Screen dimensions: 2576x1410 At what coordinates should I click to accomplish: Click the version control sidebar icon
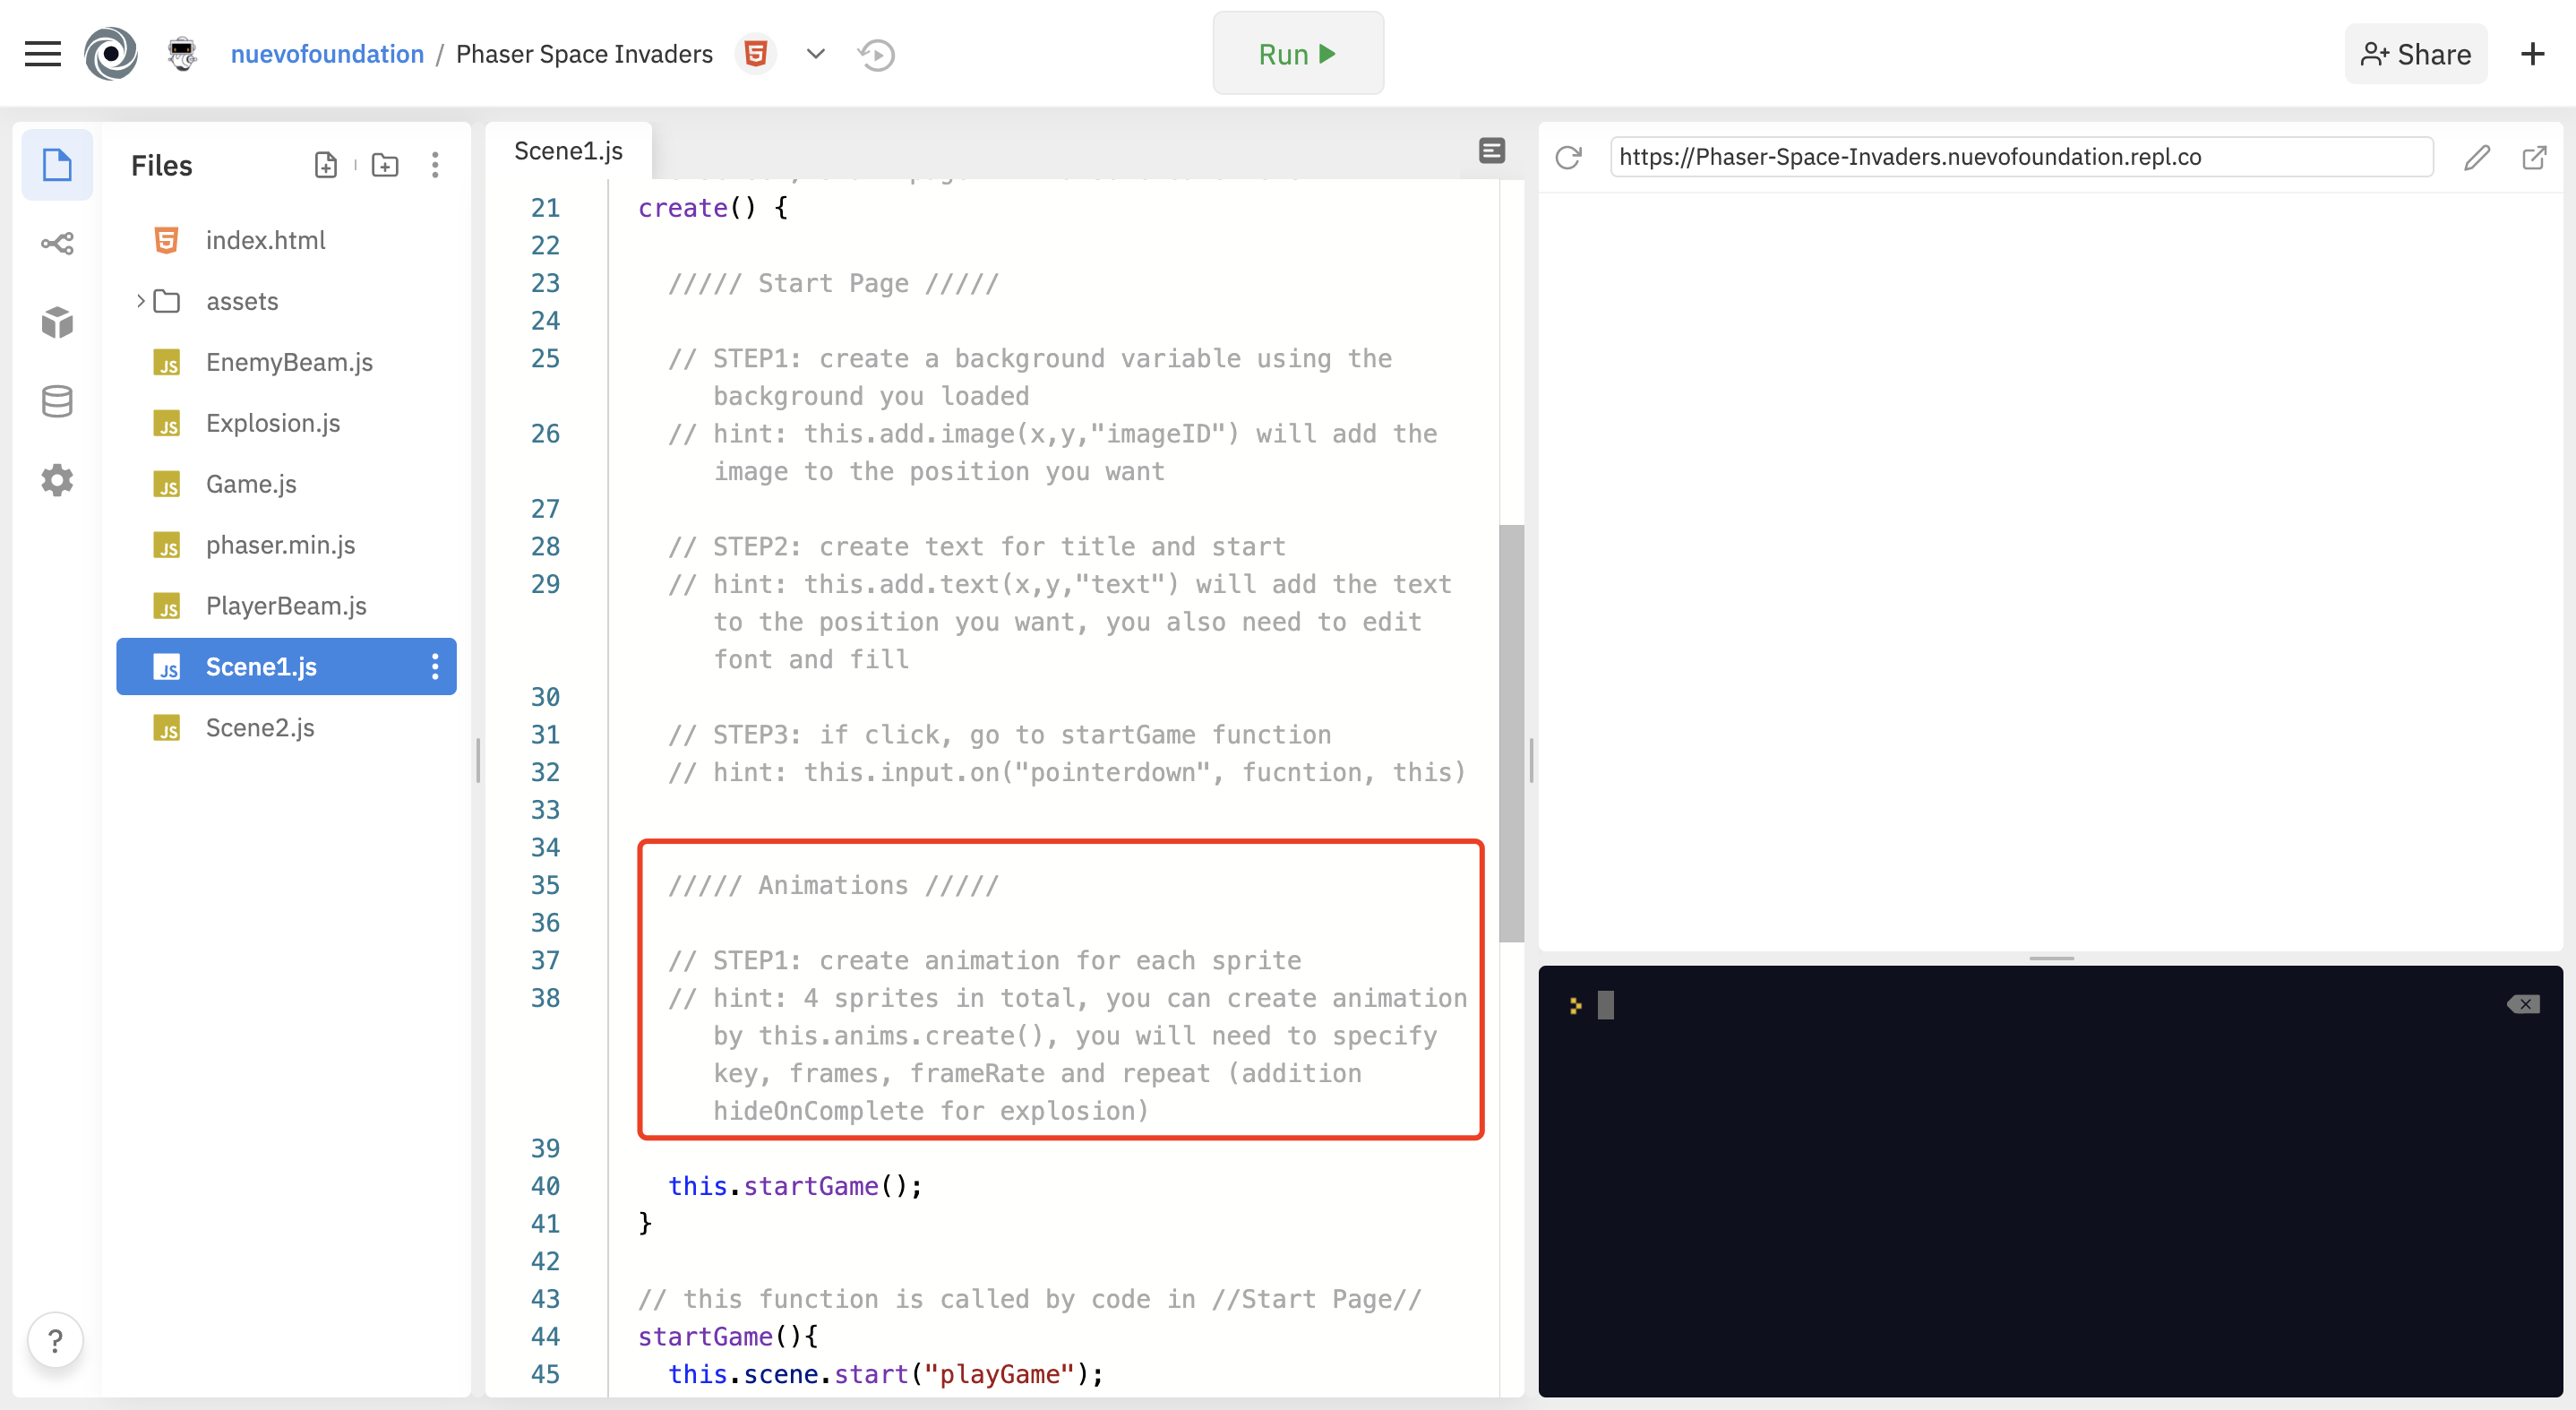(57, 243)
